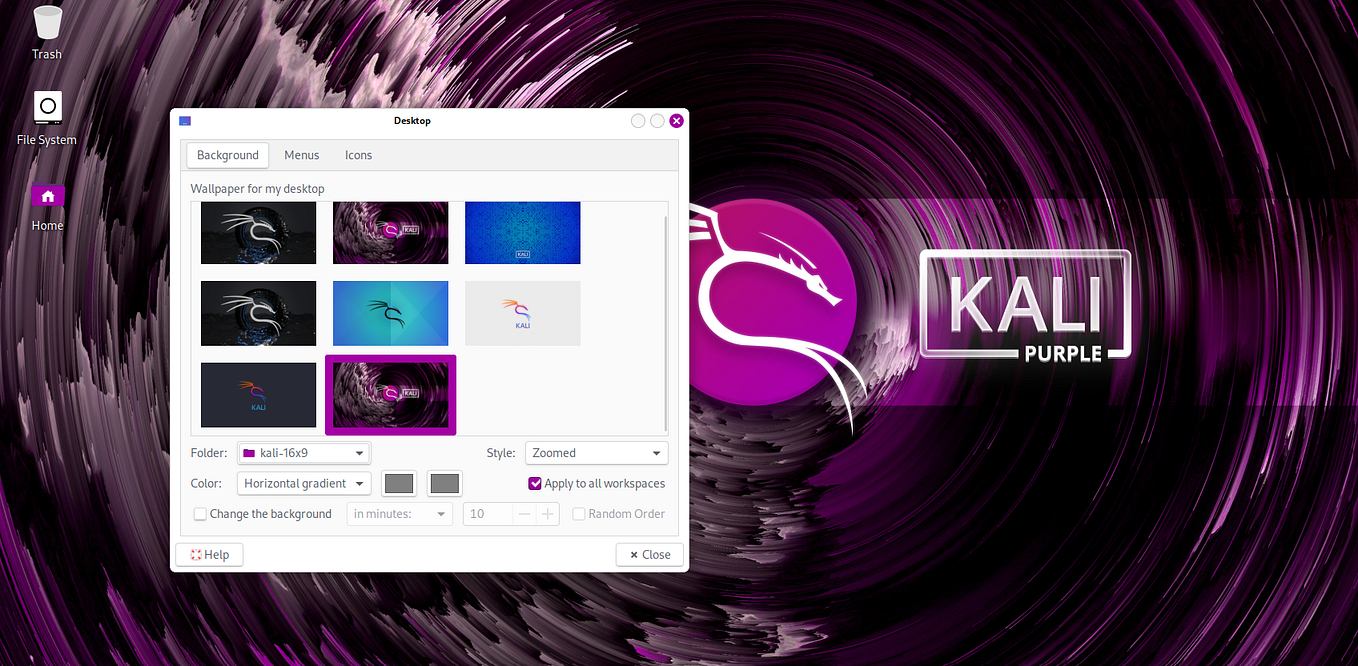The height and width of the screenshot is (666, 1358).
Task: Decrease minutes with the minus button
Action: pyautogui.click(x=525, y=514)
